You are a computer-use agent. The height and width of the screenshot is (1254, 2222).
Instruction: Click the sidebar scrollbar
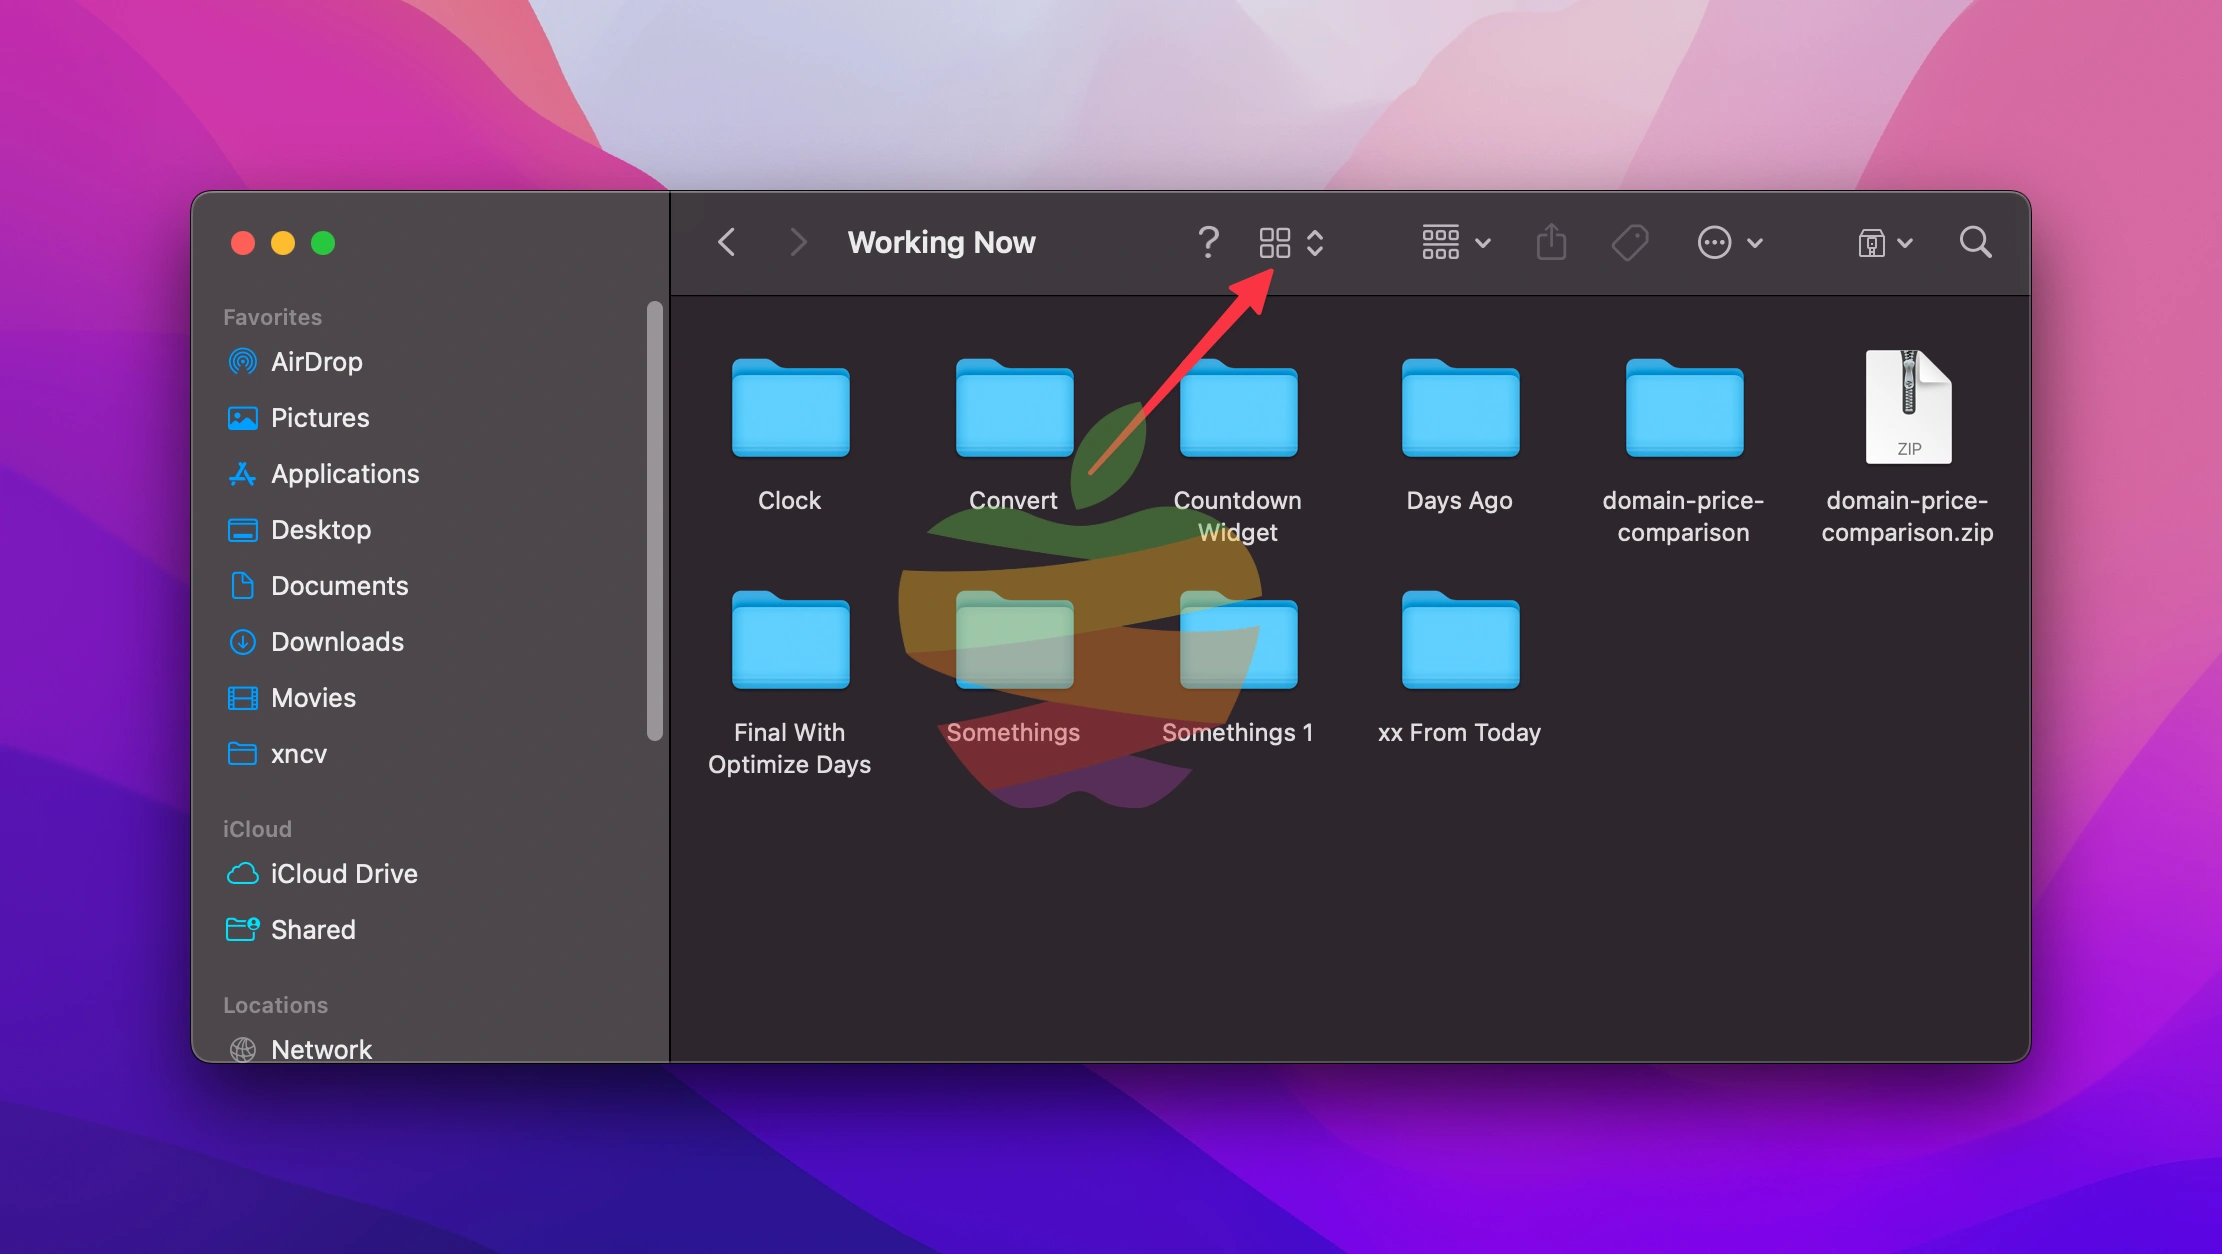pyautogui.click(x=655, y=521)
